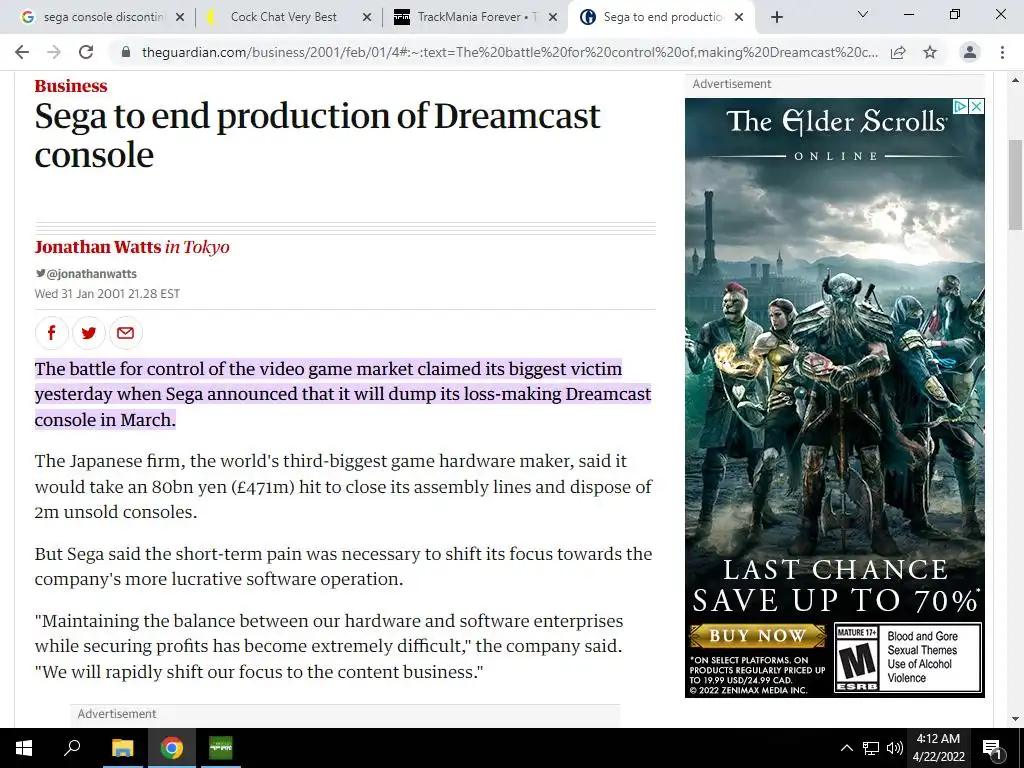The image size is (1024, 768).
Task: Share this page from the address bar
Action: (898, 52)
